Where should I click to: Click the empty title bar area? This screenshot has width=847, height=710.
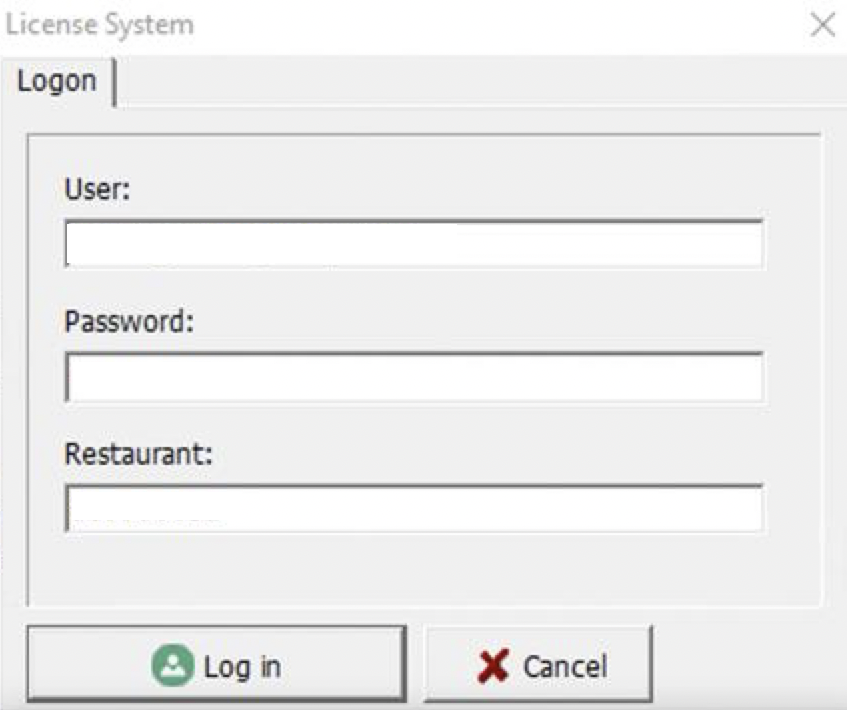point(500,25)
